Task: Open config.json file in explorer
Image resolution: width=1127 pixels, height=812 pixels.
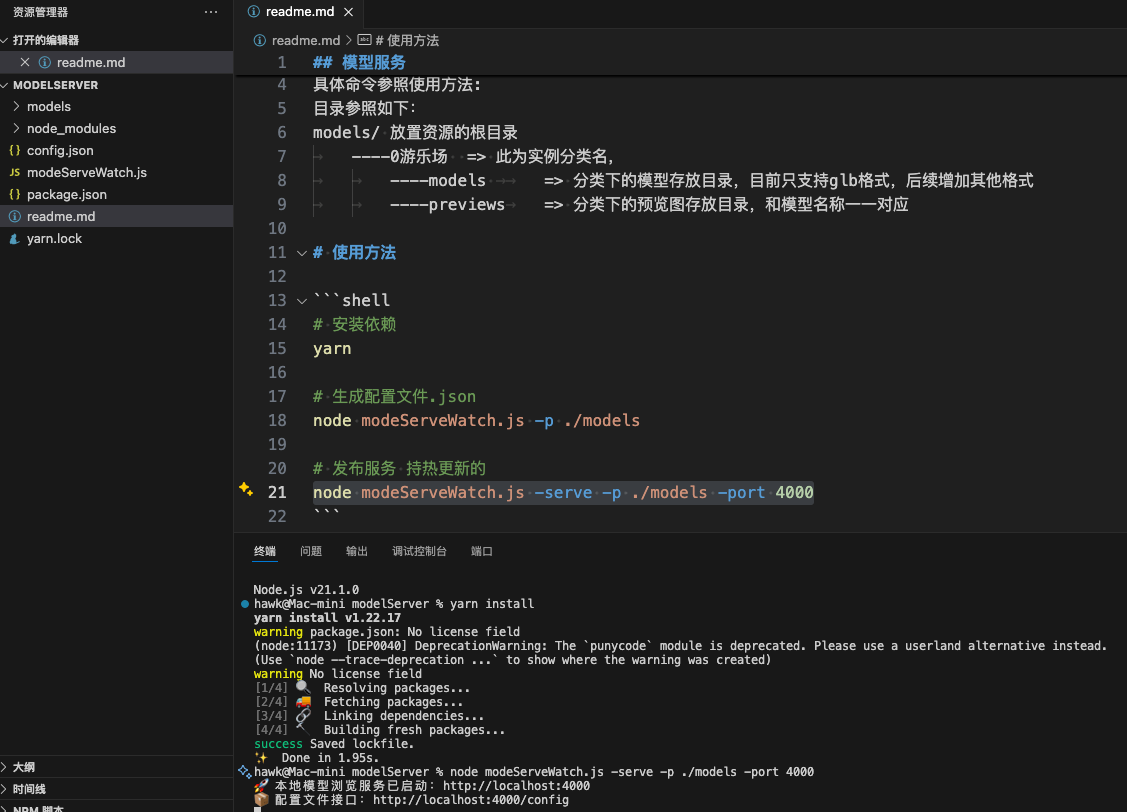Action: tap(60, 150)
